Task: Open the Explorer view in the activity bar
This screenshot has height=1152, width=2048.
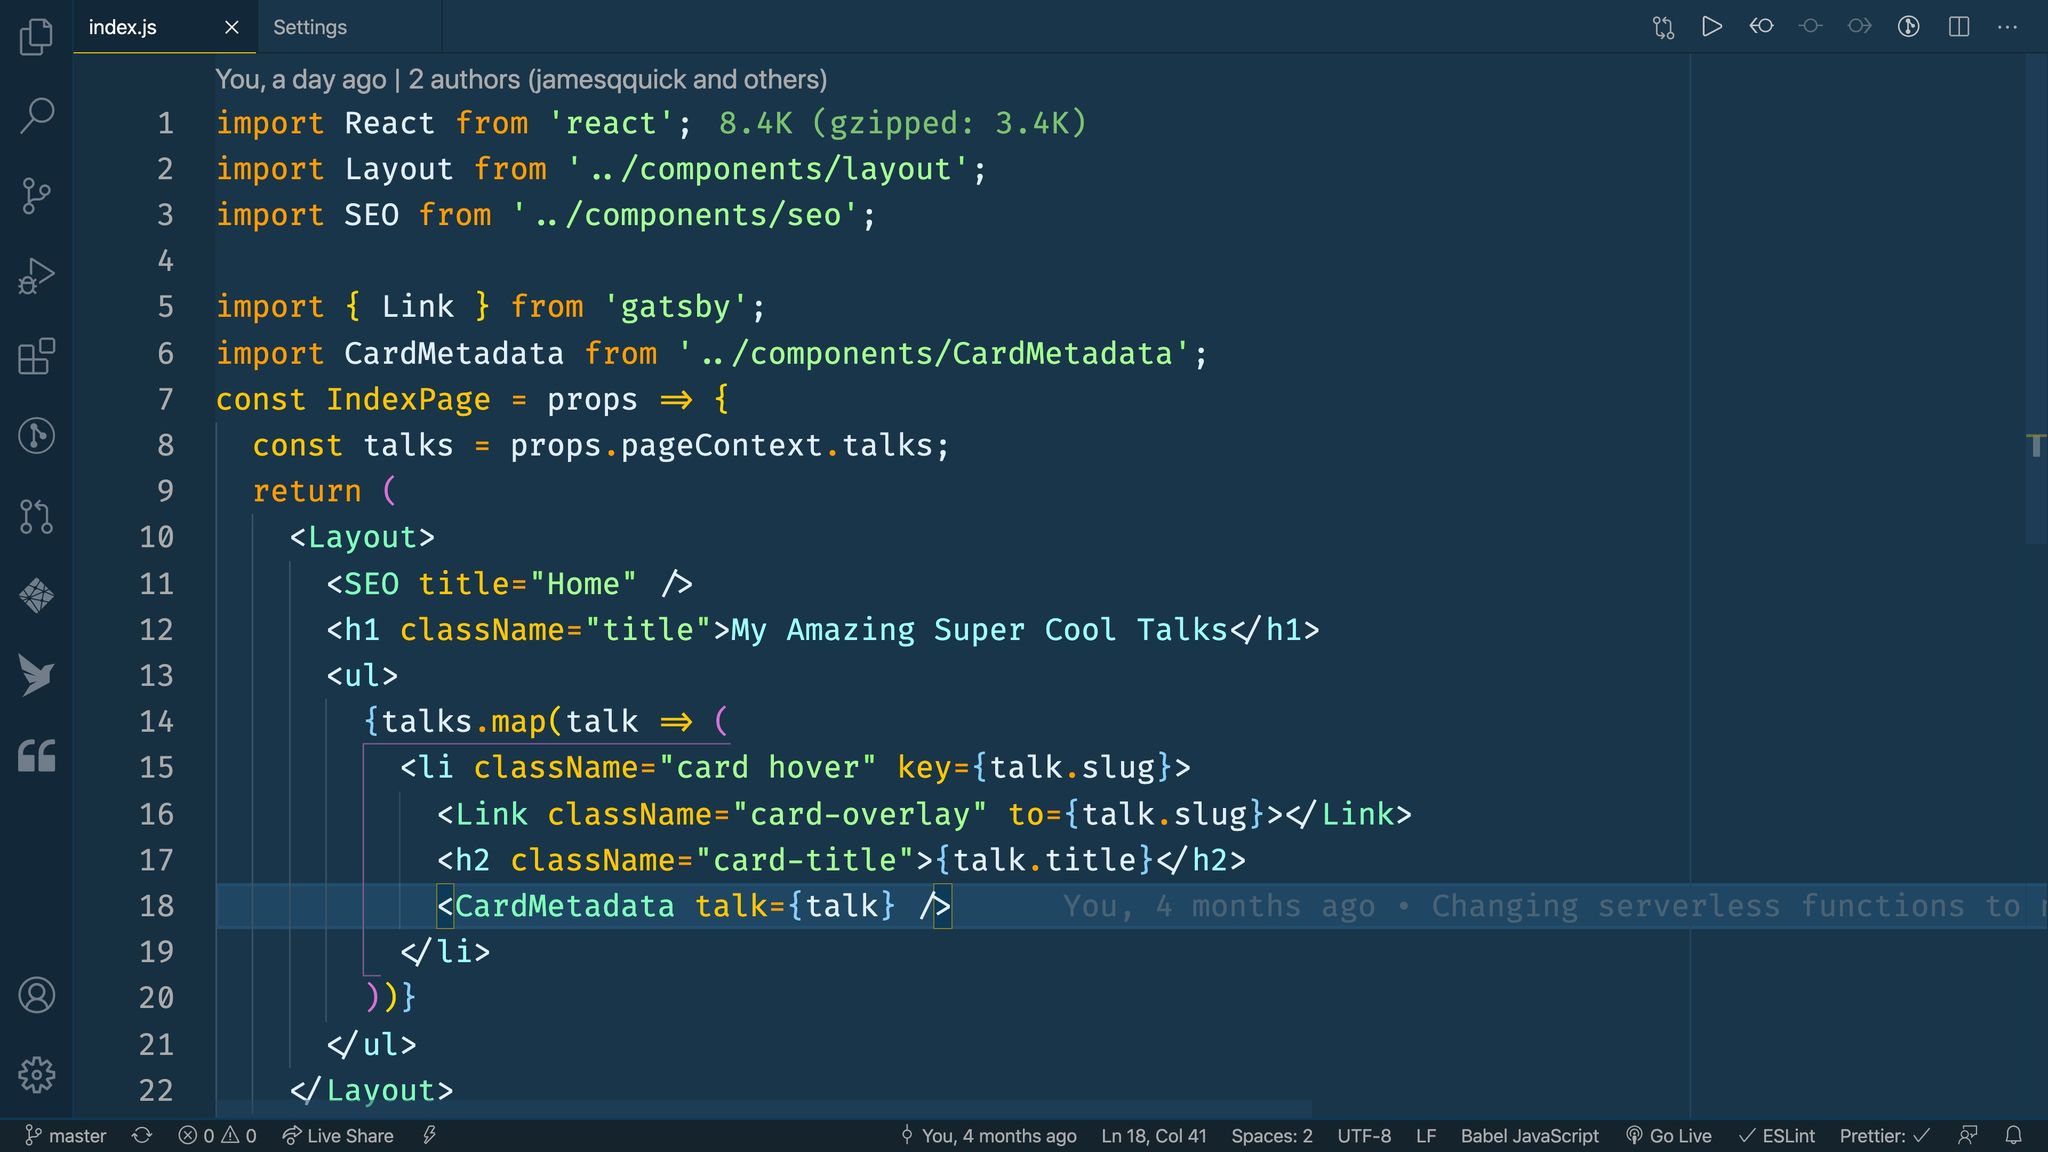Action: coord(36,37)
